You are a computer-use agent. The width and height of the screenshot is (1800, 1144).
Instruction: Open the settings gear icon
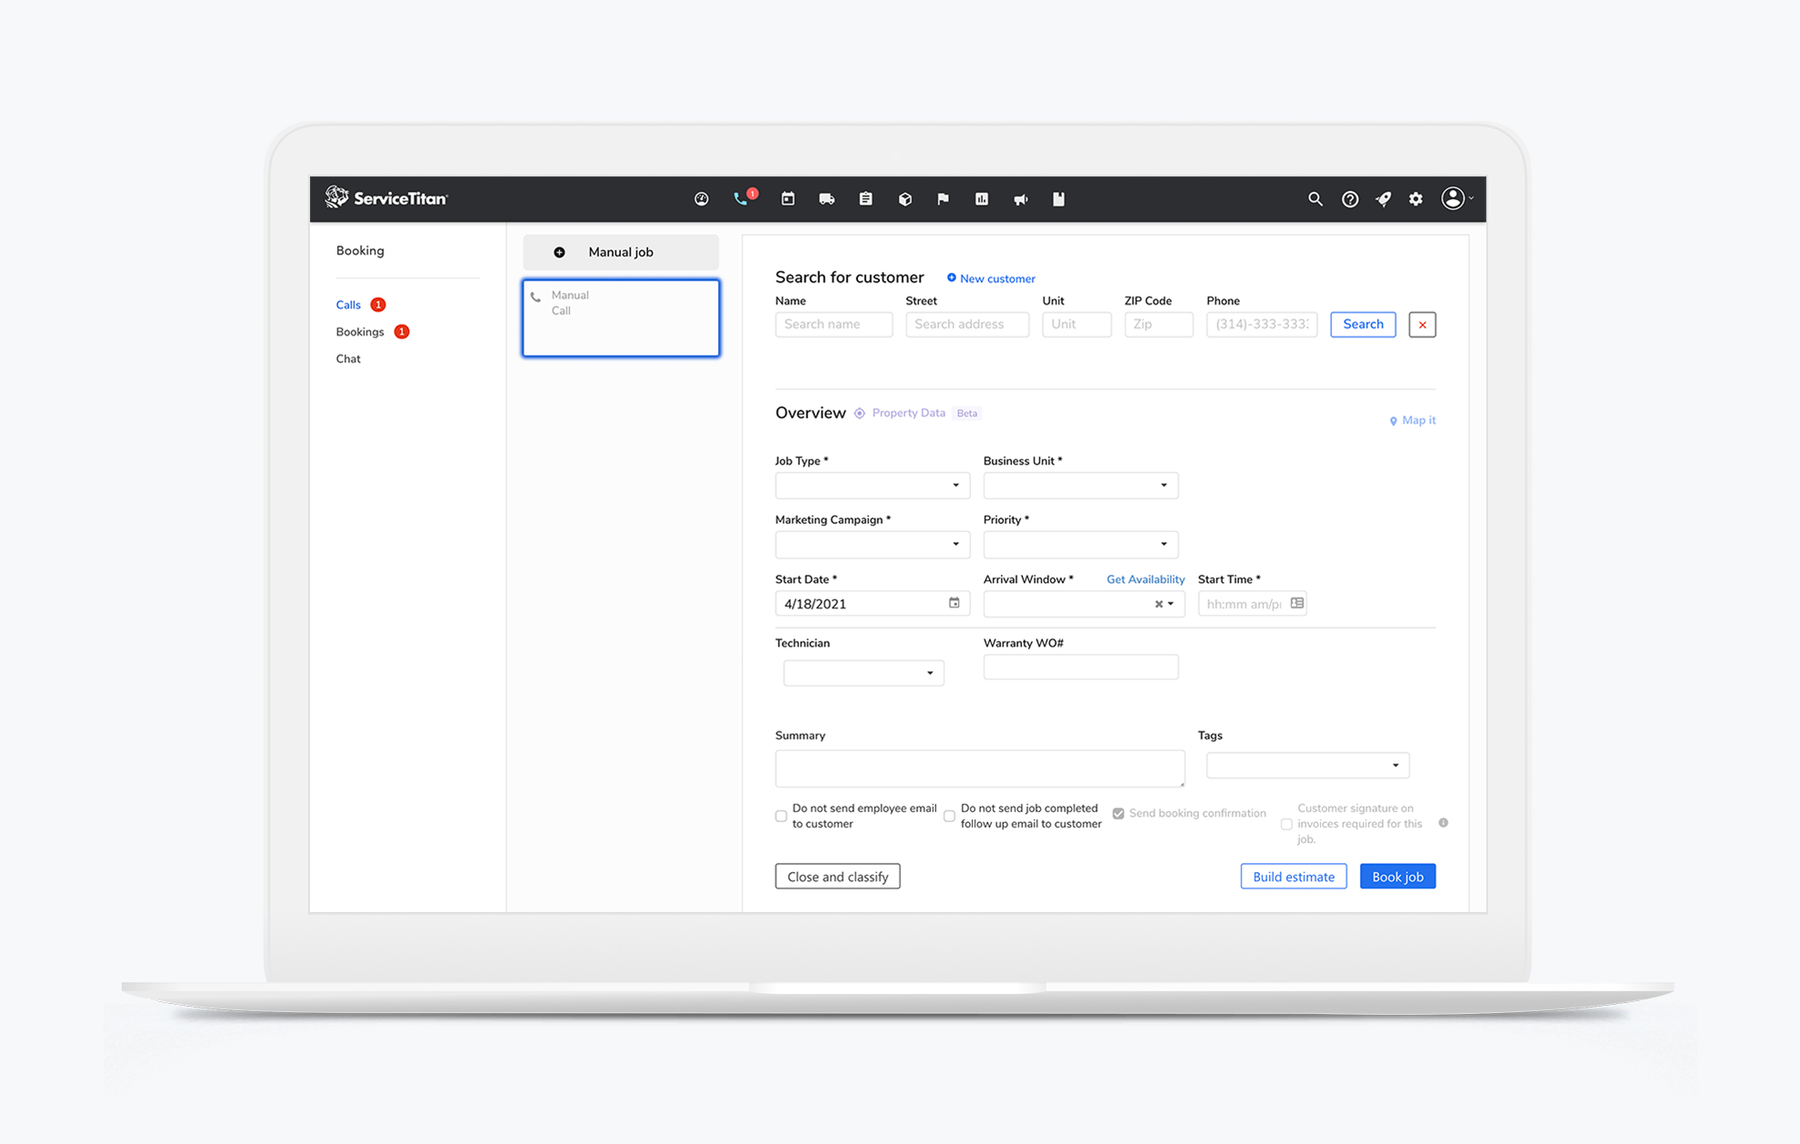click(1416, 199)
